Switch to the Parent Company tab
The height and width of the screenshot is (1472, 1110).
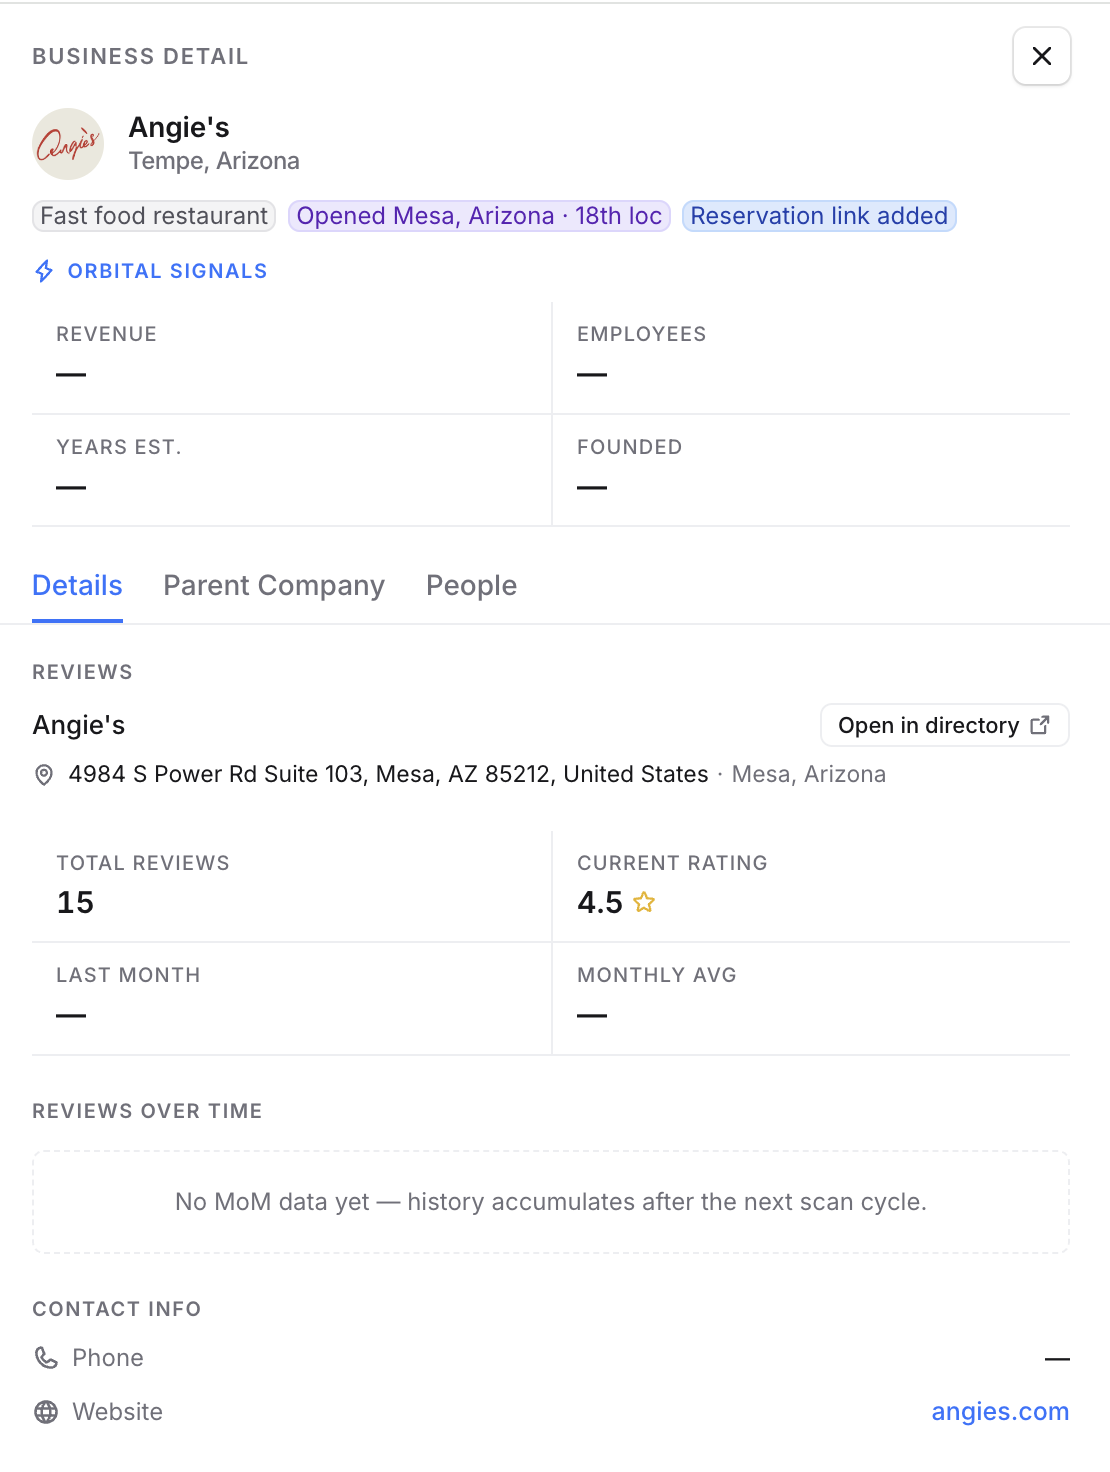click(274, 586)
